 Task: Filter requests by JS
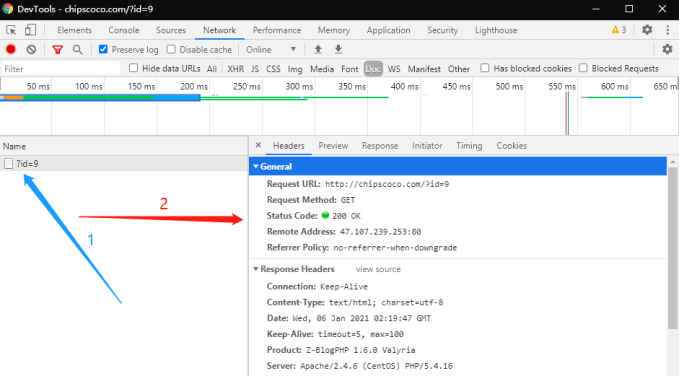click(x=255, y=69)
